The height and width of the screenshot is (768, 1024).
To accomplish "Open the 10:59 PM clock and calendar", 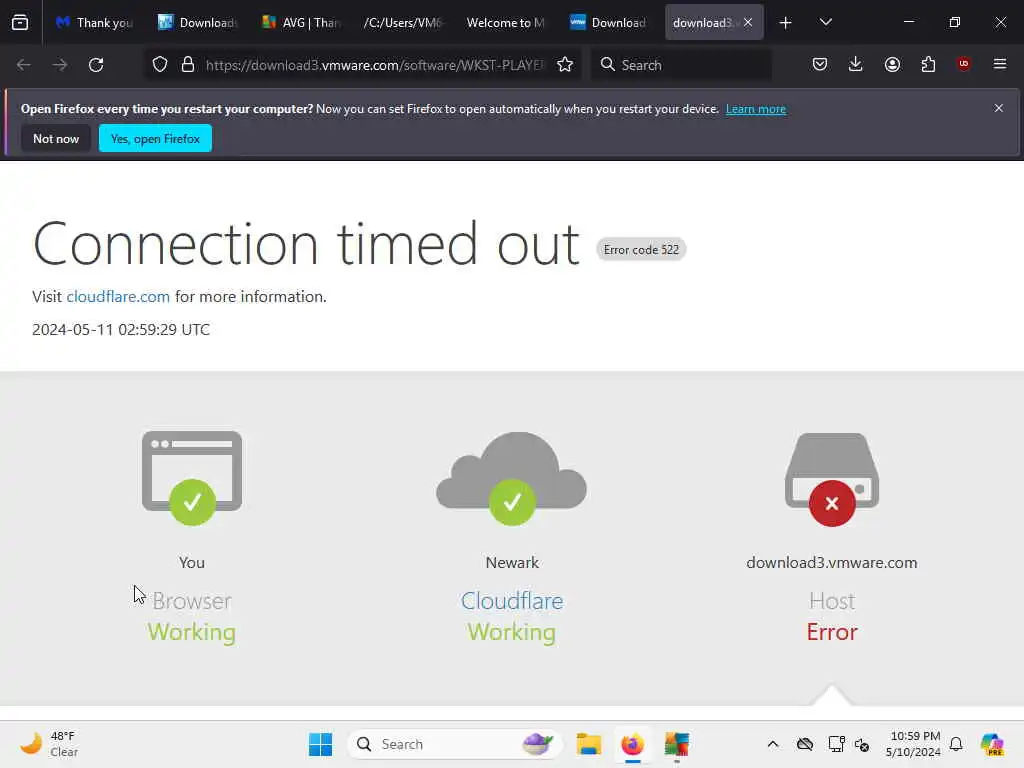I will coord(913,744).
